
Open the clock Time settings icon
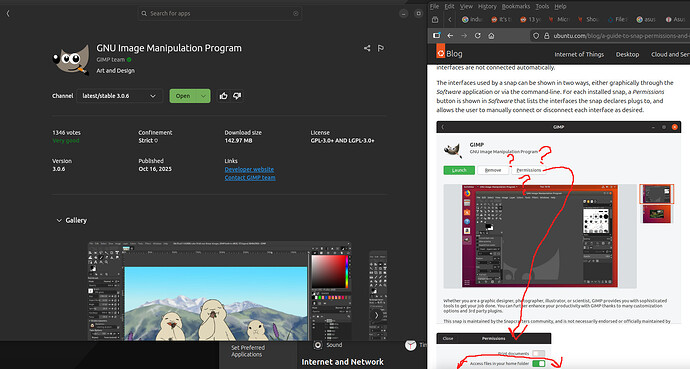point(411,346)
